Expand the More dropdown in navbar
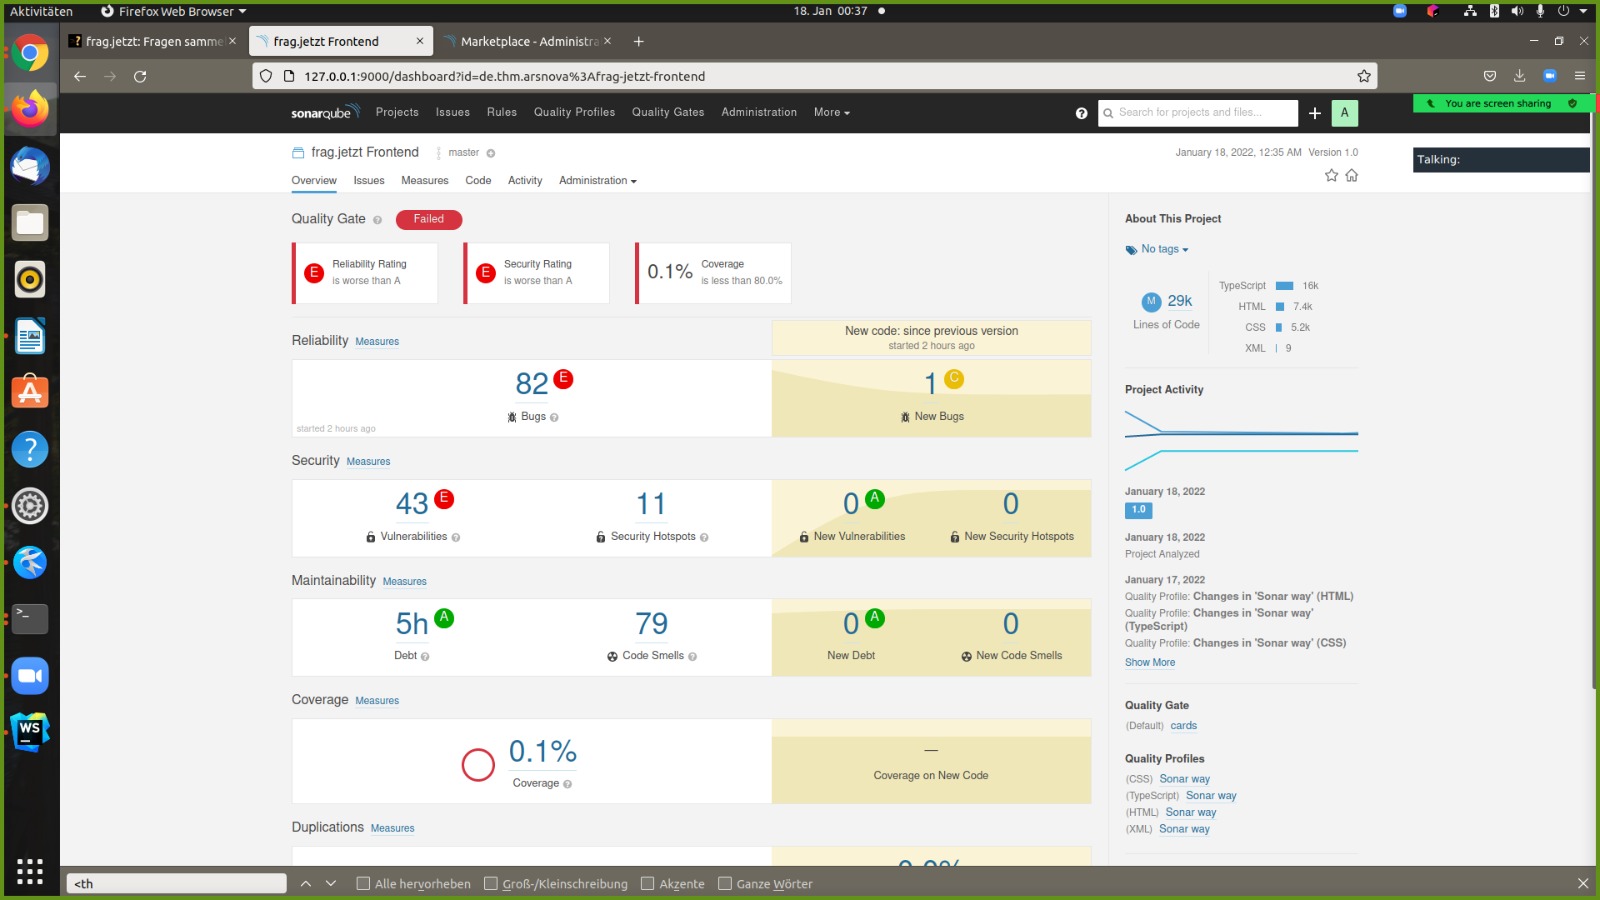The image size is (1600, 900). tap(831, 112)
